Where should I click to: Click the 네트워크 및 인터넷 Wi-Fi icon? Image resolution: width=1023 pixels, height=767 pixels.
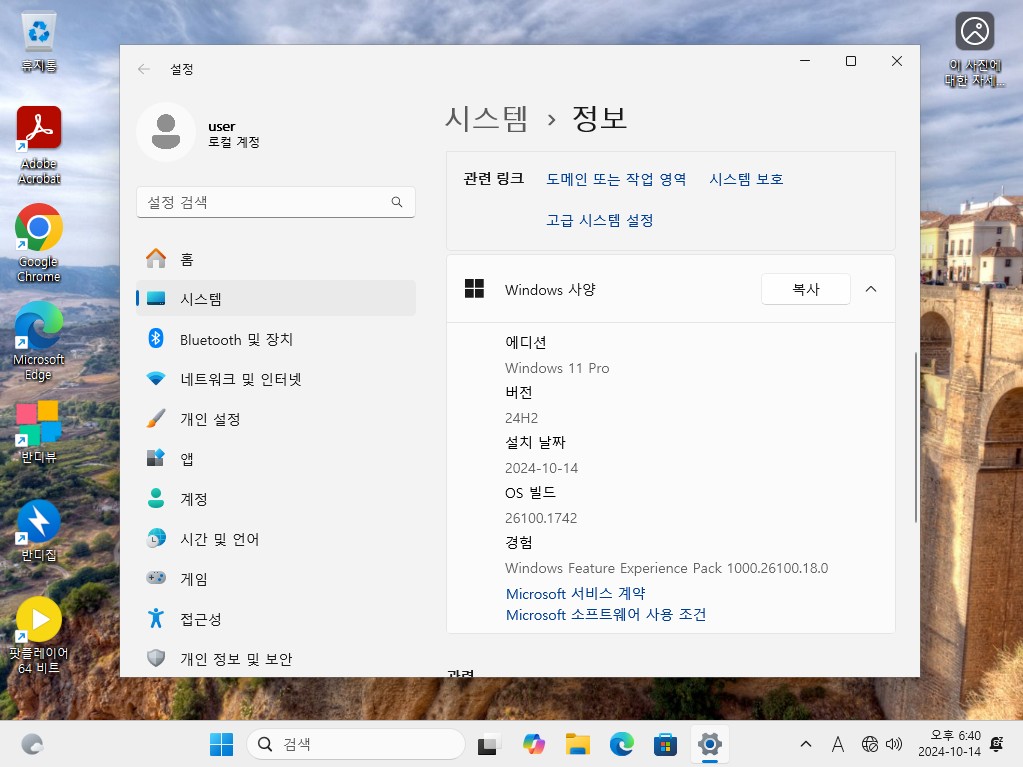(x=156, y=379)
